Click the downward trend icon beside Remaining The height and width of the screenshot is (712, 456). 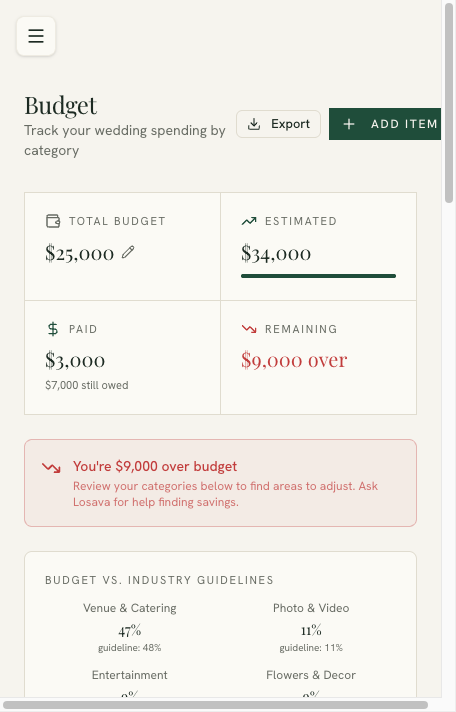[249, 329]
